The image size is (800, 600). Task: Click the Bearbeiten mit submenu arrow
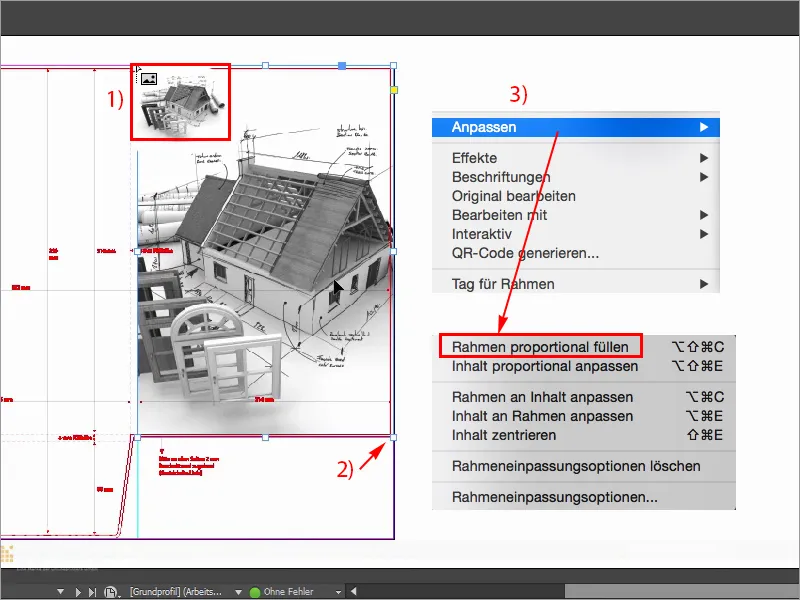pos(704,215)
